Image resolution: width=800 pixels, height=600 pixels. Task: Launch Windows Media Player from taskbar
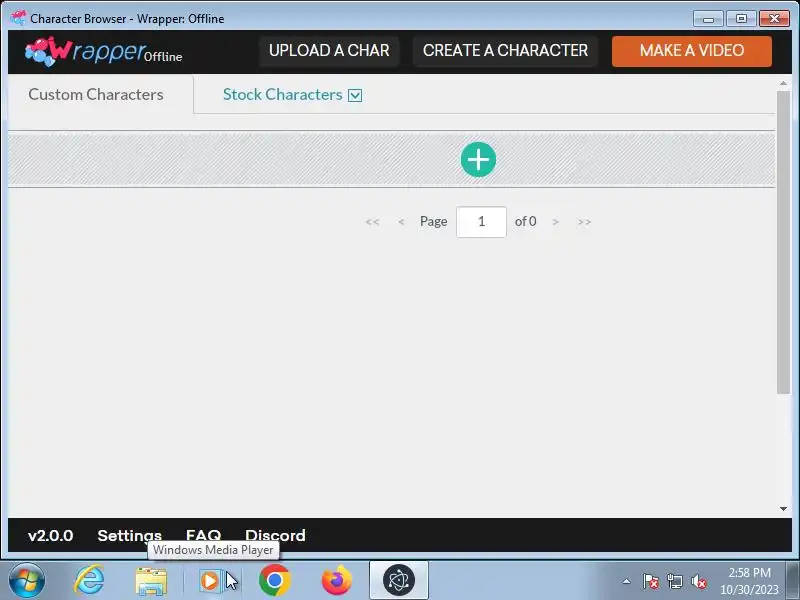[210, 581]
